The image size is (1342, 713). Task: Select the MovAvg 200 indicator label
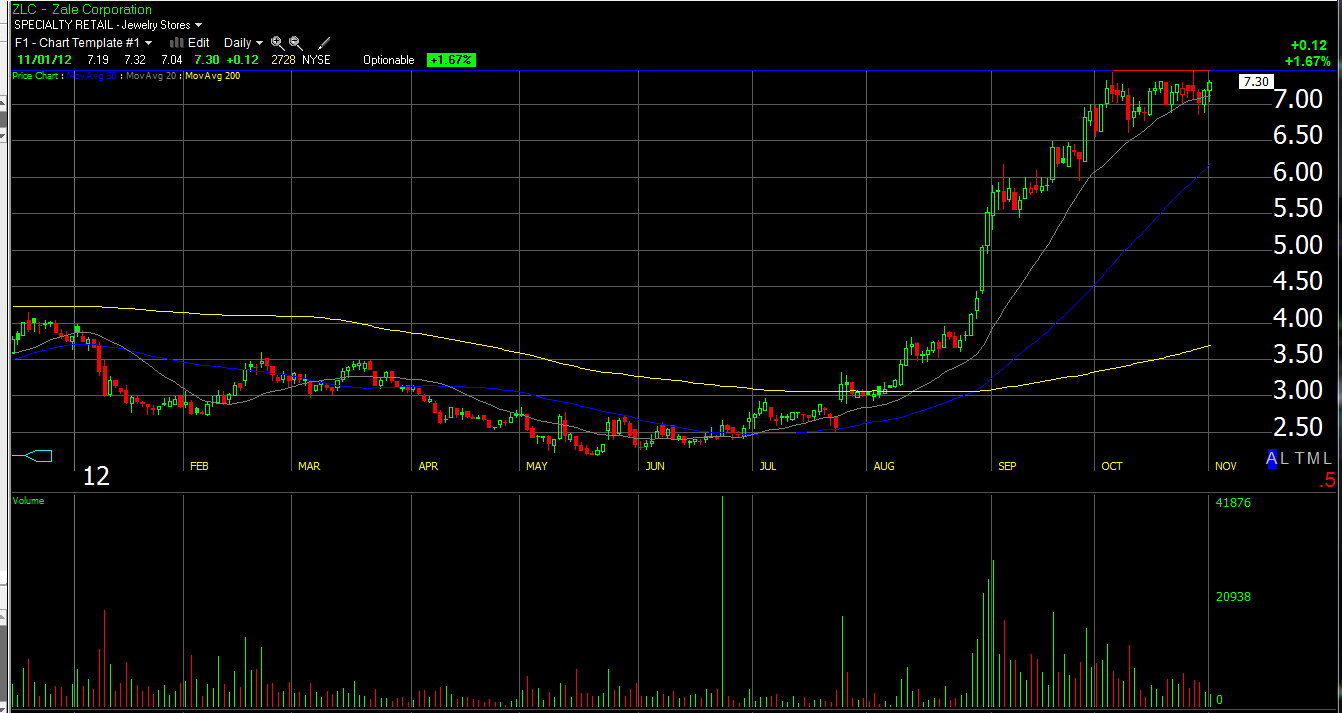(x=212, y=76)
